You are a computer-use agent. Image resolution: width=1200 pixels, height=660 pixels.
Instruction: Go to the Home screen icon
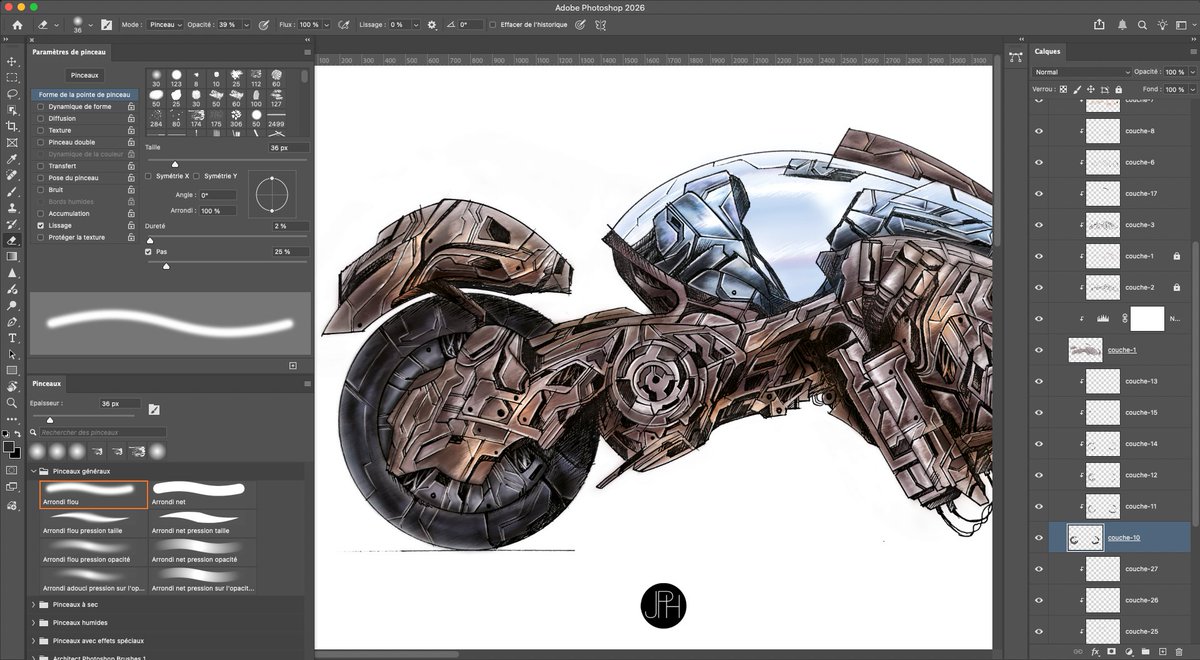pyautogui.click(x=17, y=24)
